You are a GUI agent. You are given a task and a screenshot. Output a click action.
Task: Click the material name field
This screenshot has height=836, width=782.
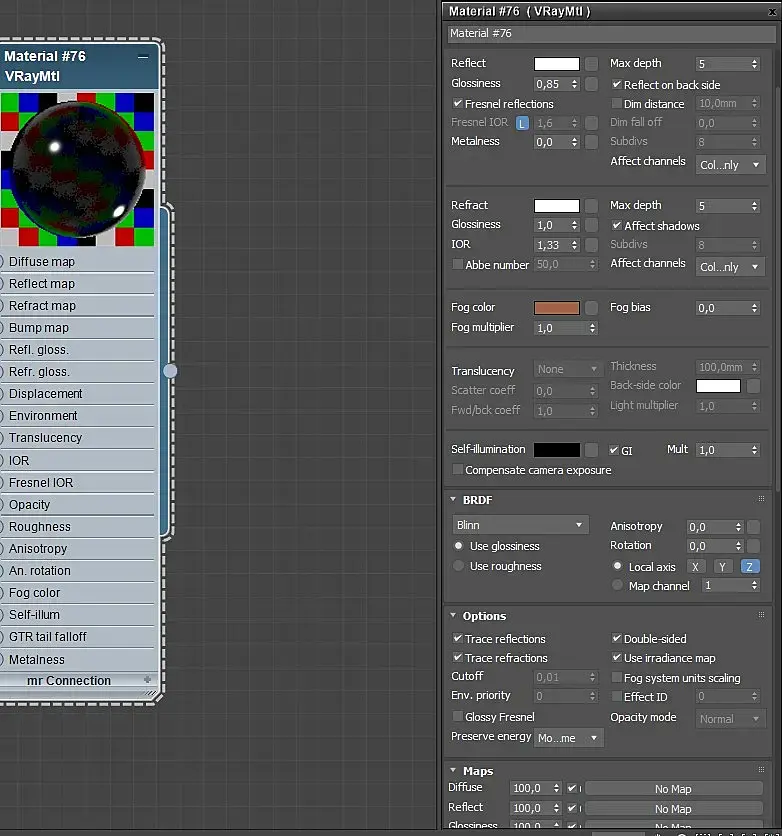(611, 34)
